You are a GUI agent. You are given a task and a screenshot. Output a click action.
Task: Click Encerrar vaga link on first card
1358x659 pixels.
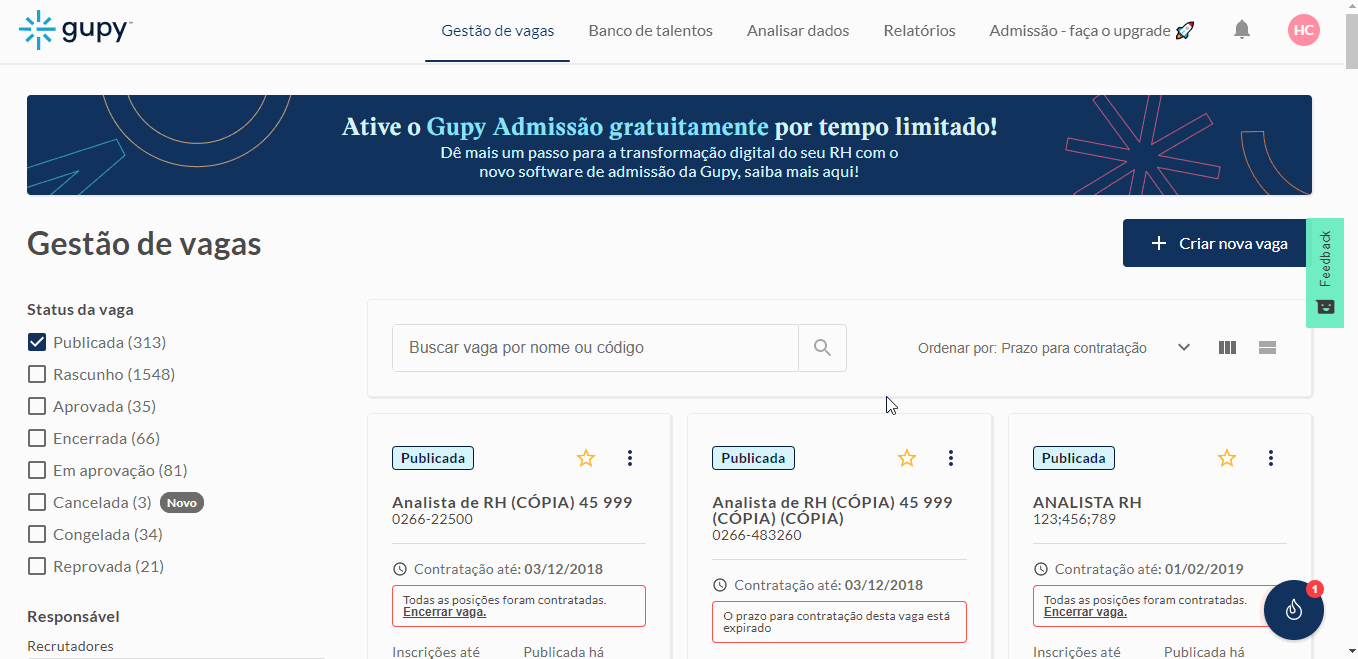click(x=444, y=612)
